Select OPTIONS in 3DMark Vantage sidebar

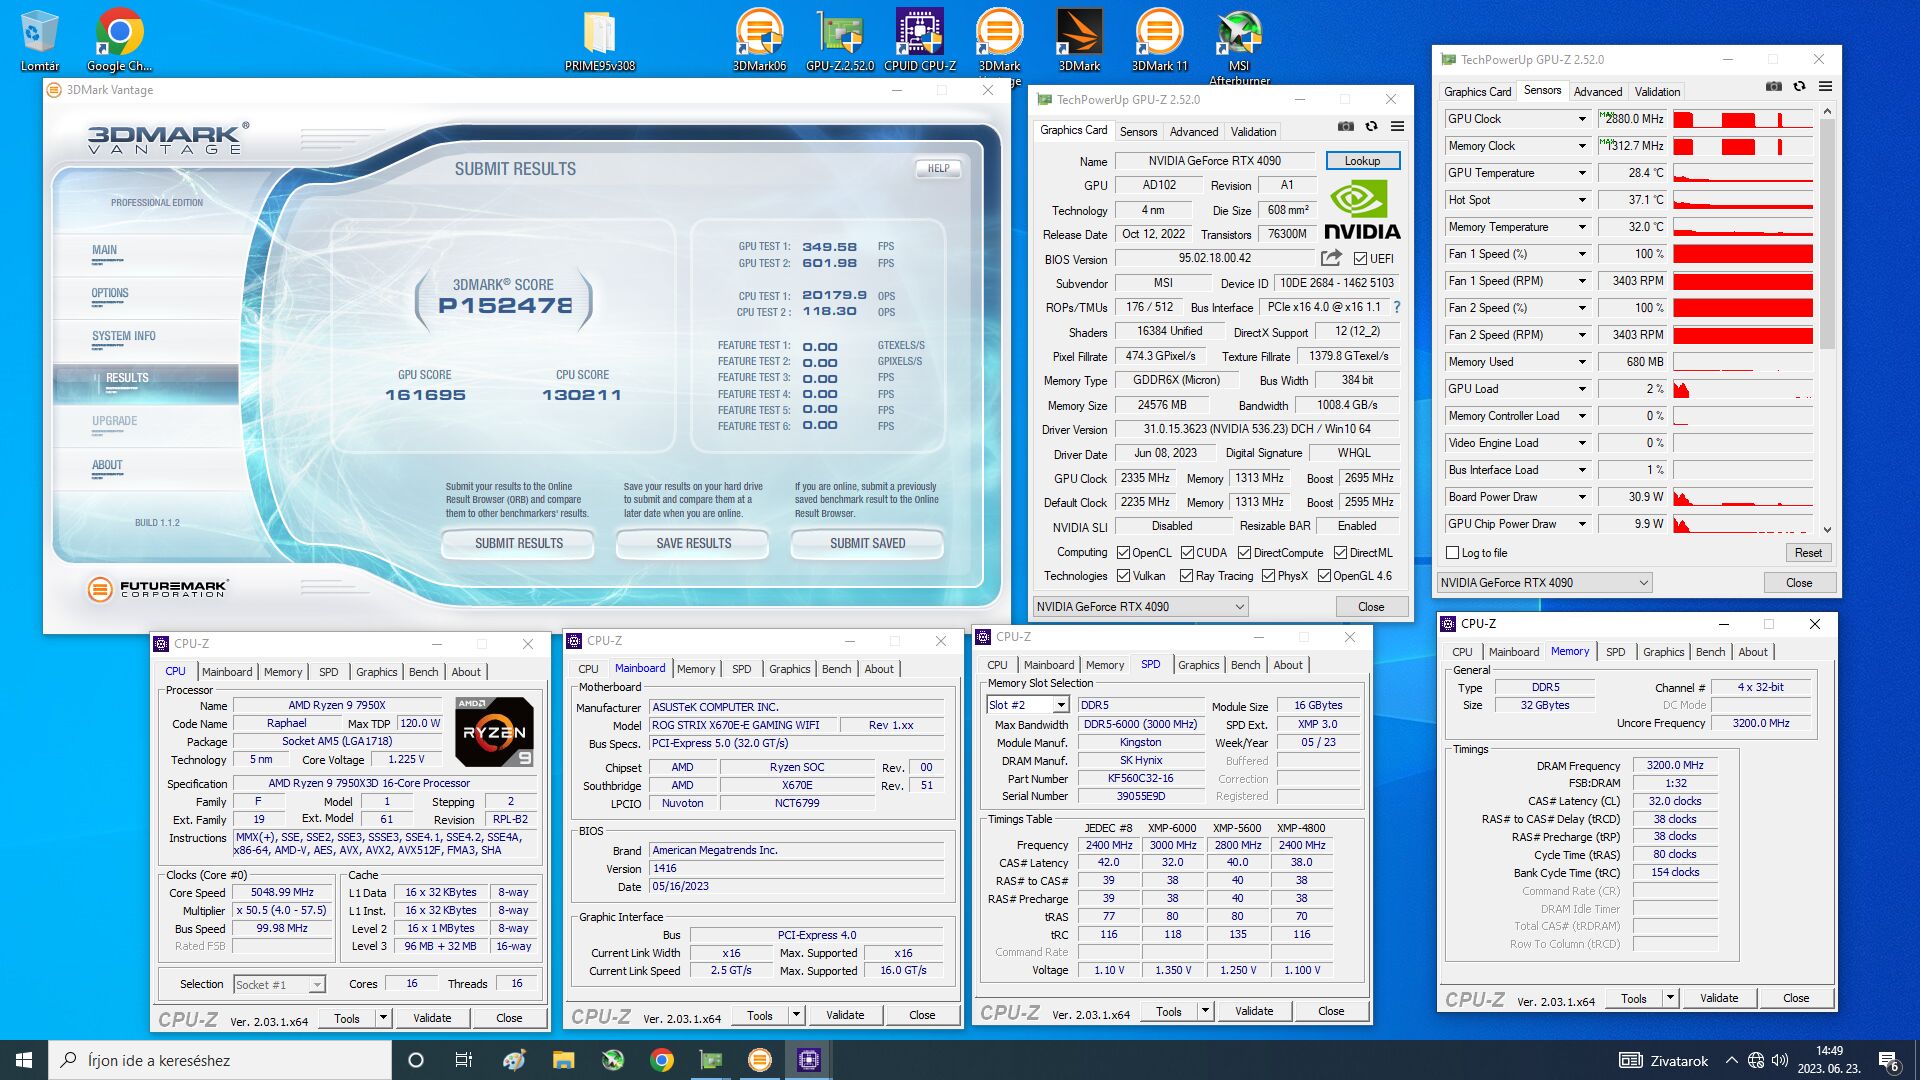click(x=110, y=294)
